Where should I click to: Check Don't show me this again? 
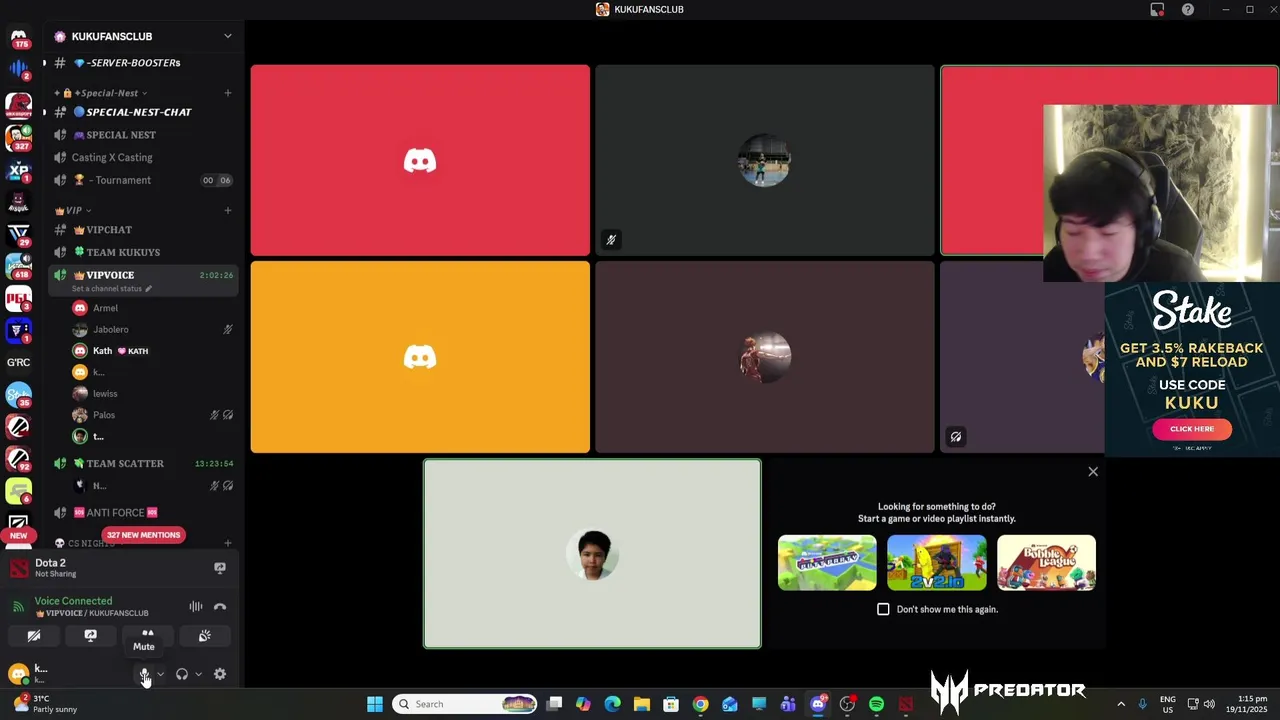(883, 609)
